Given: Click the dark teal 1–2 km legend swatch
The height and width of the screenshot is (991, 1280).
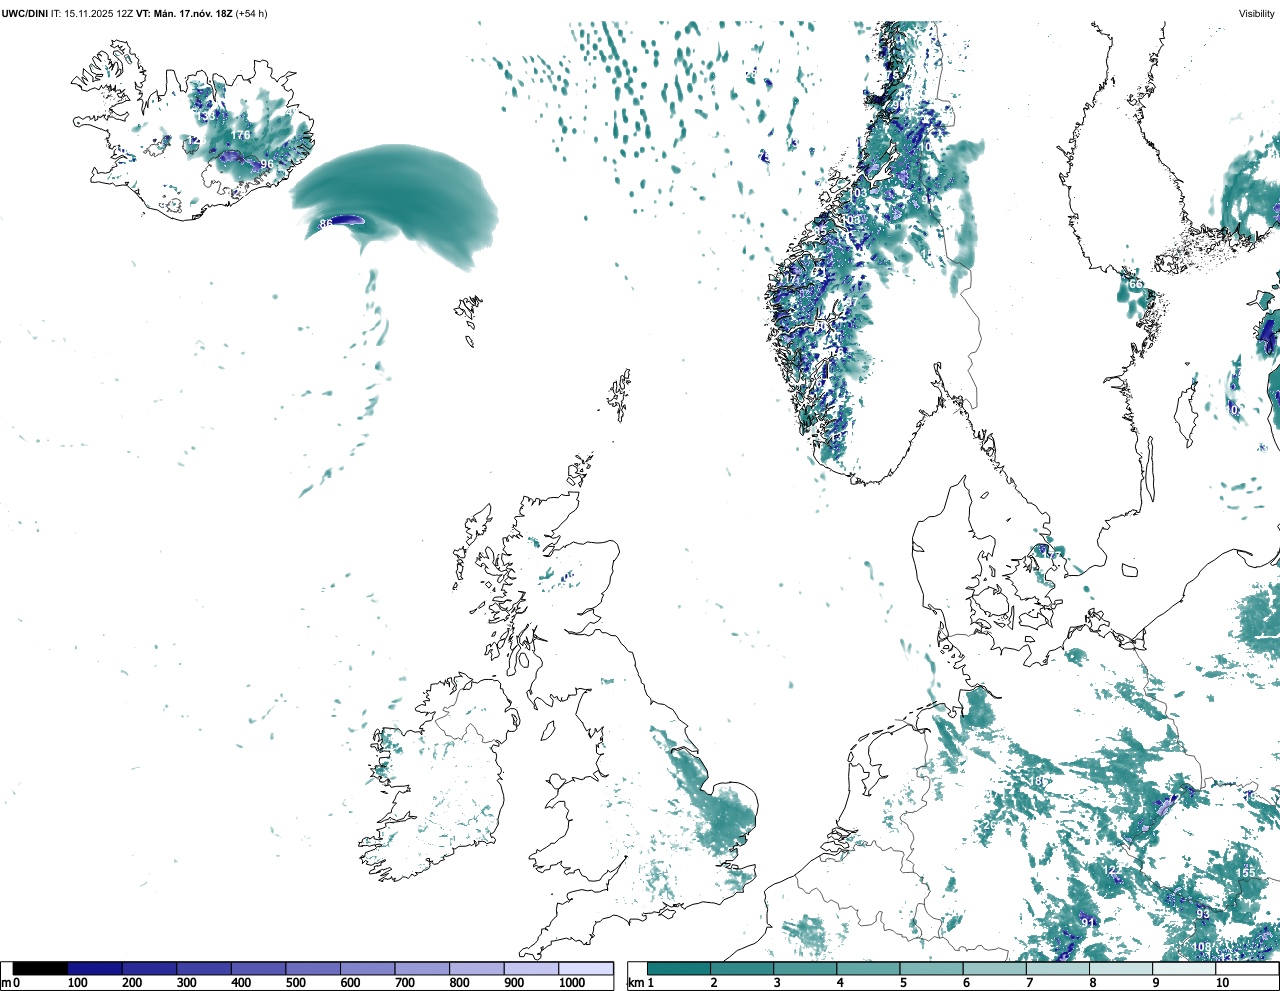Looking at the screenshot, I should coord(679,968).
